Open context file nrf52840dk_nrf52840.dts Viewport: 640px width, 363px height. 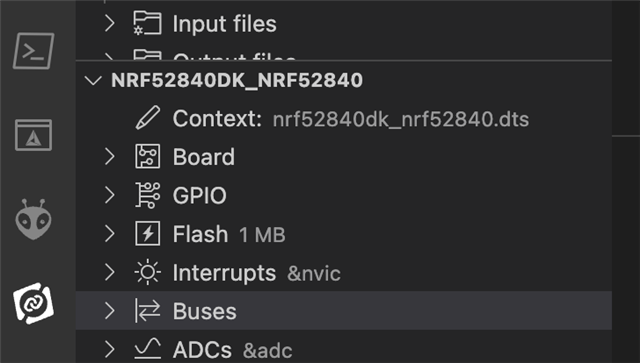tap(401, 120)
